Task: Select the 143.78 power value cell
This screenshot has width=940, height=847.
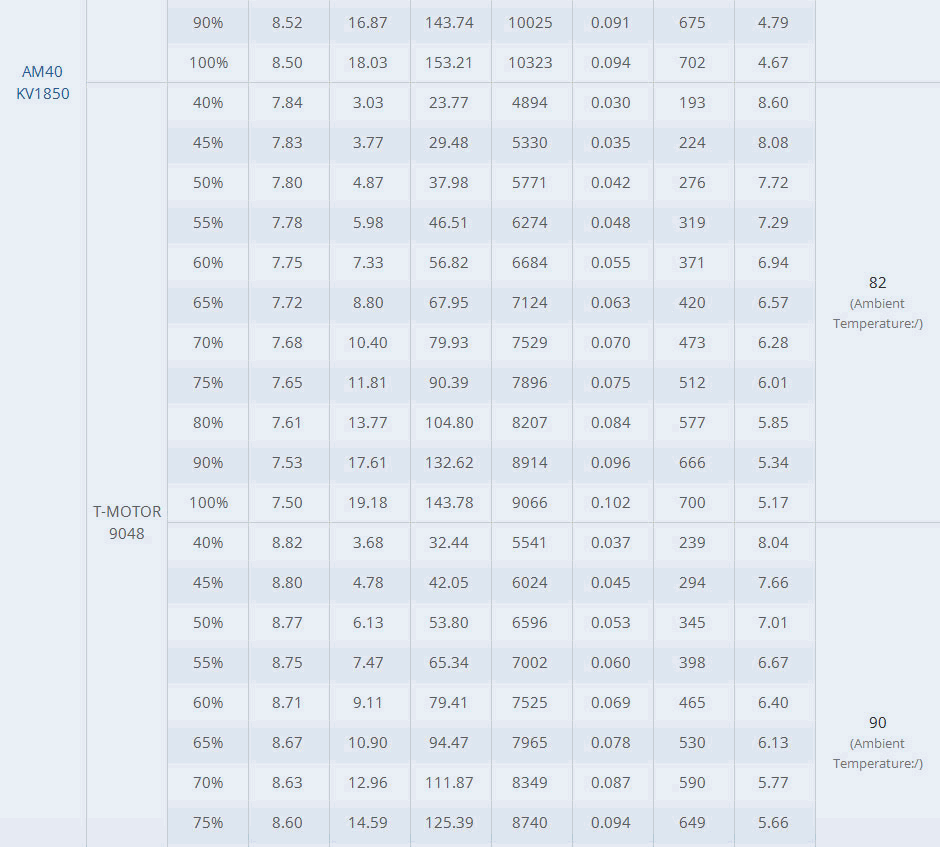Action: click(449, 502)
